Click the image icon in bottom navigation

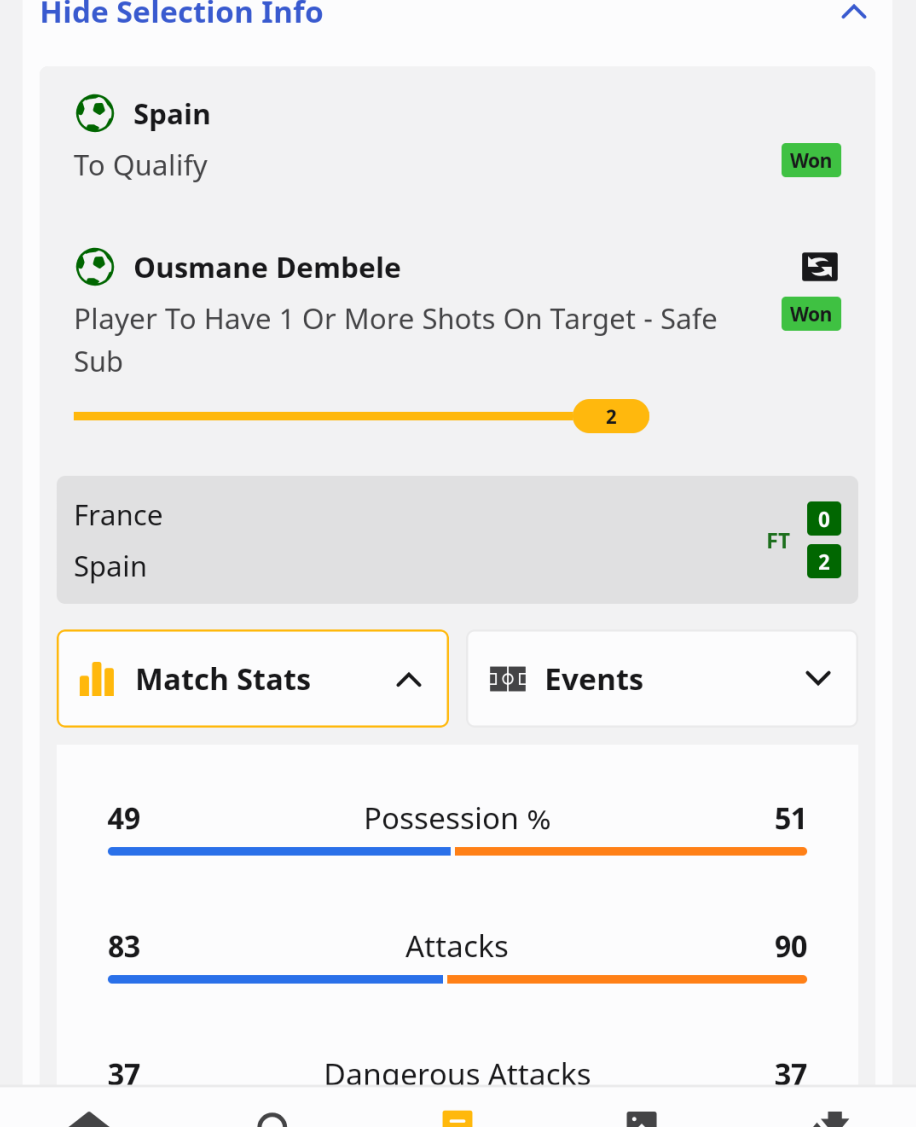point(641,1119)
